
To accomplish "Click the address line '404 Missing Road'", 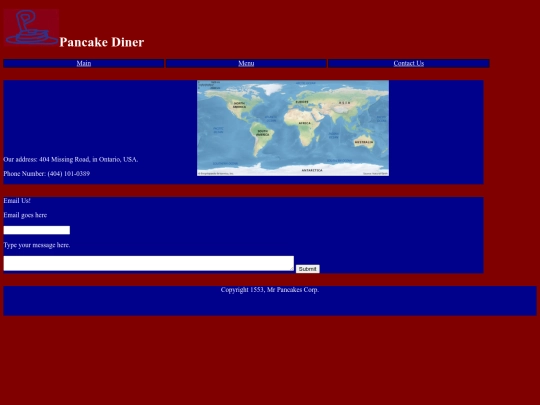I will tap(71, 159).
